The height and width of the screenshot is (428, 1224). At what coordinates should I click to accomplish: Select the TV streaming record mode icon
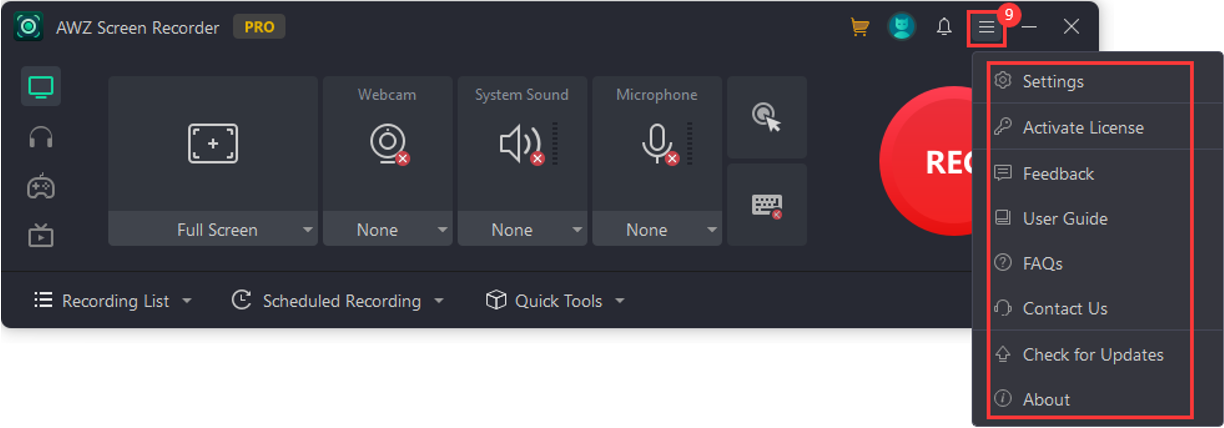[x=41, y=236]
